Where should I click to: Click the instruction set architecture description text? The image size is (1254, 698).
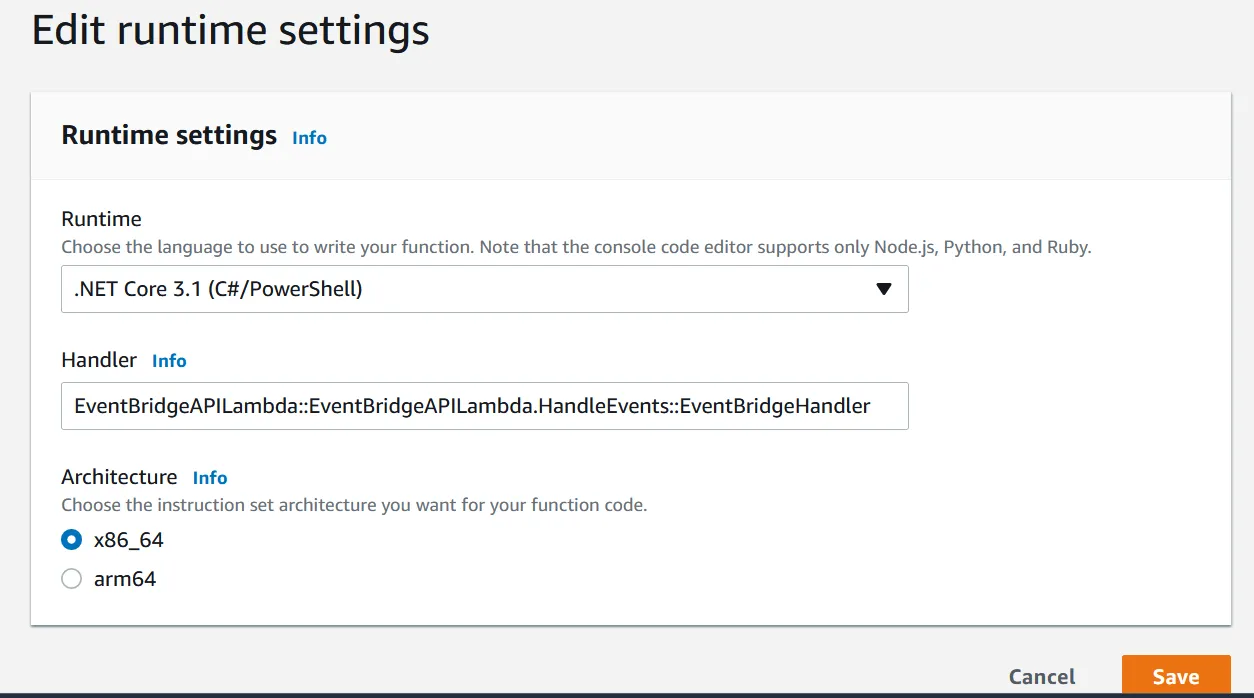(x=354, y=505)
